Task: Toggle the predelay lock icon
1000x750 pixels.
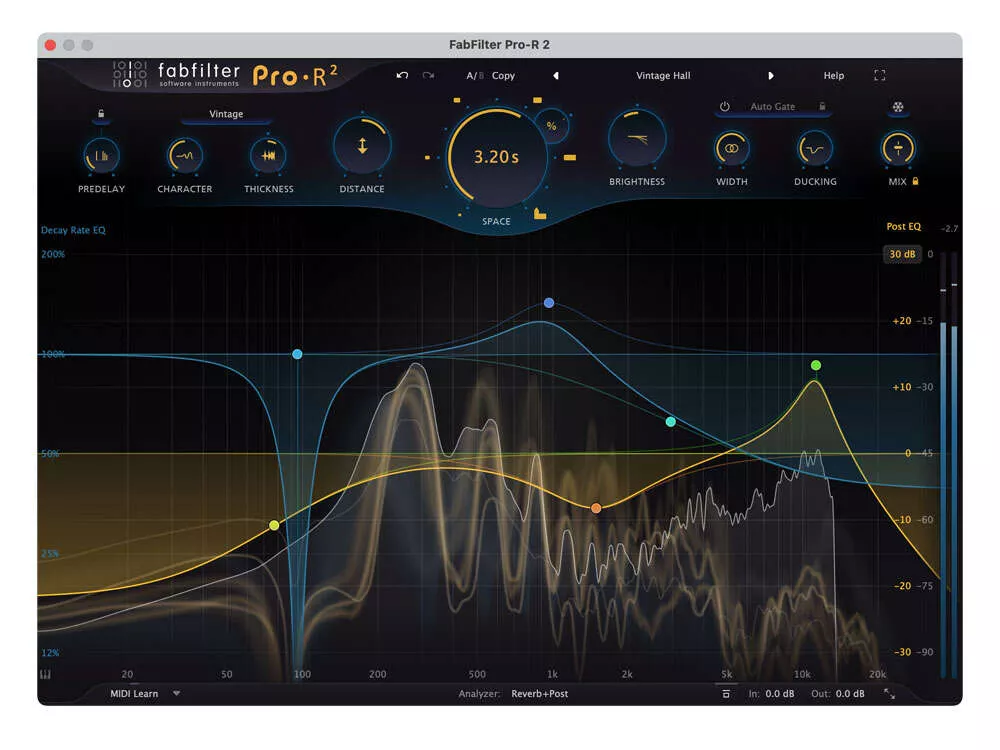Action: coord(101,114)
